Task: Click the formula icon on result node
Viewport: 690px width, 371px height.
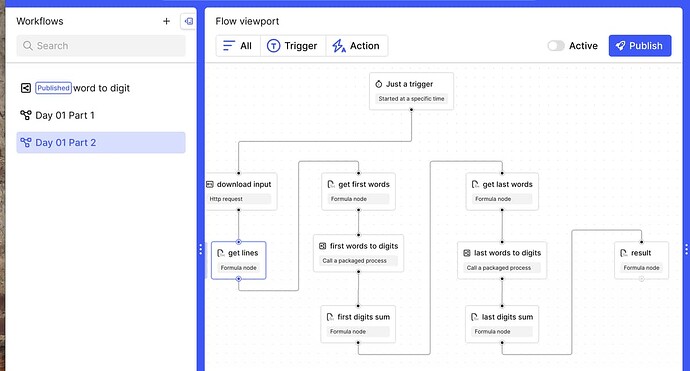Action: 624,253
